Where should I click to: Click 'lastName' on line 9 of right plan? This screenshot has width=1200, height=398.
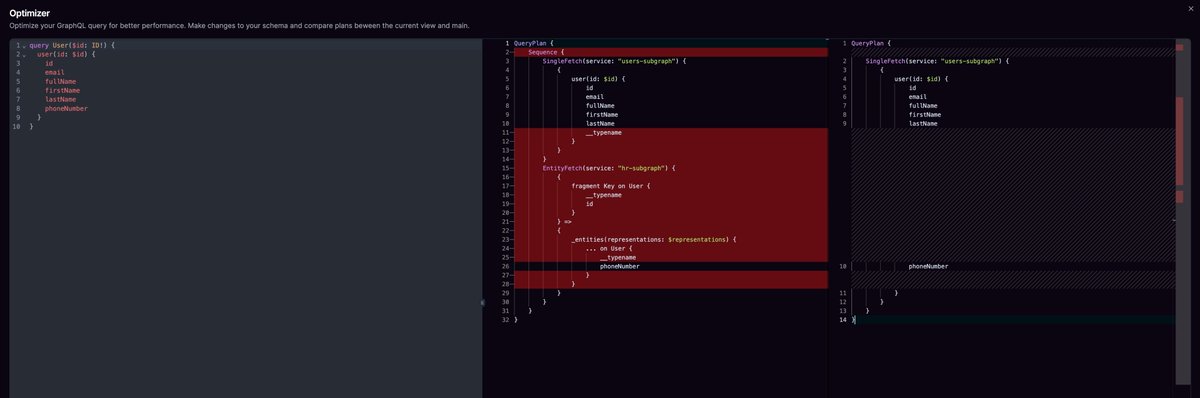(923, 124)
